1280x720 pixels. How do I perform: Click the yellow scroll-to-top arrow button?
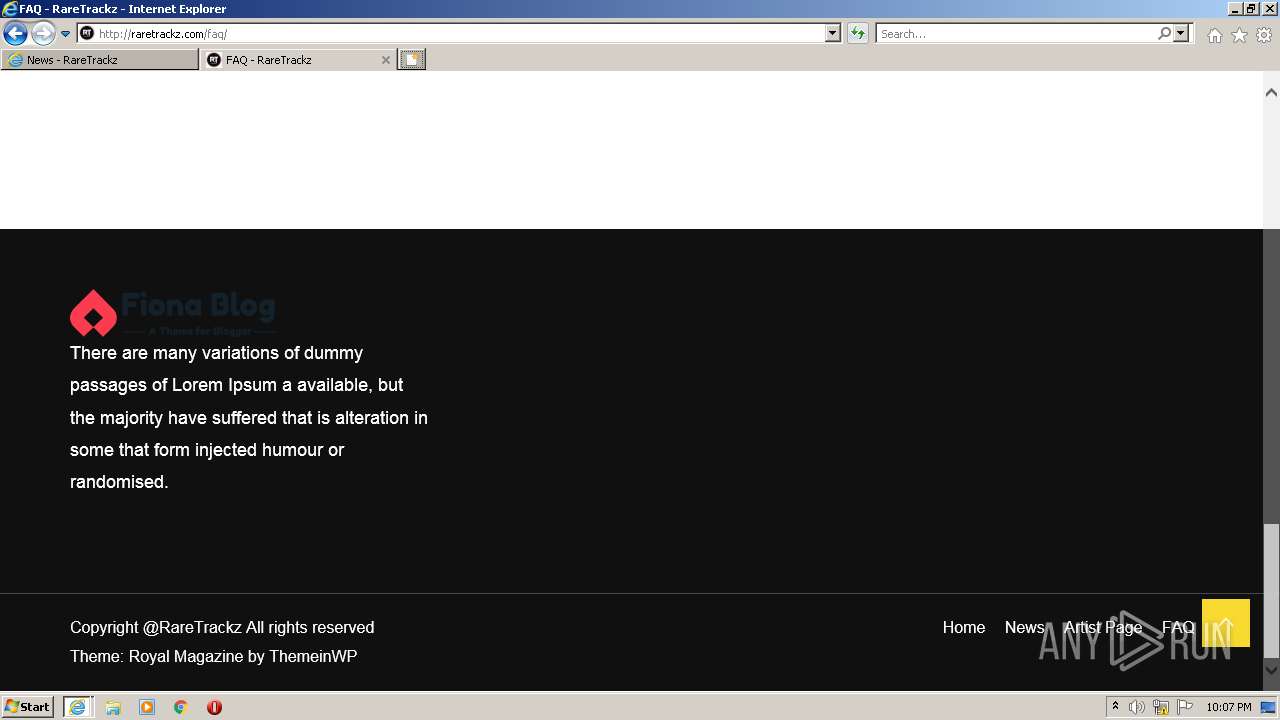tap(1226, 623)
